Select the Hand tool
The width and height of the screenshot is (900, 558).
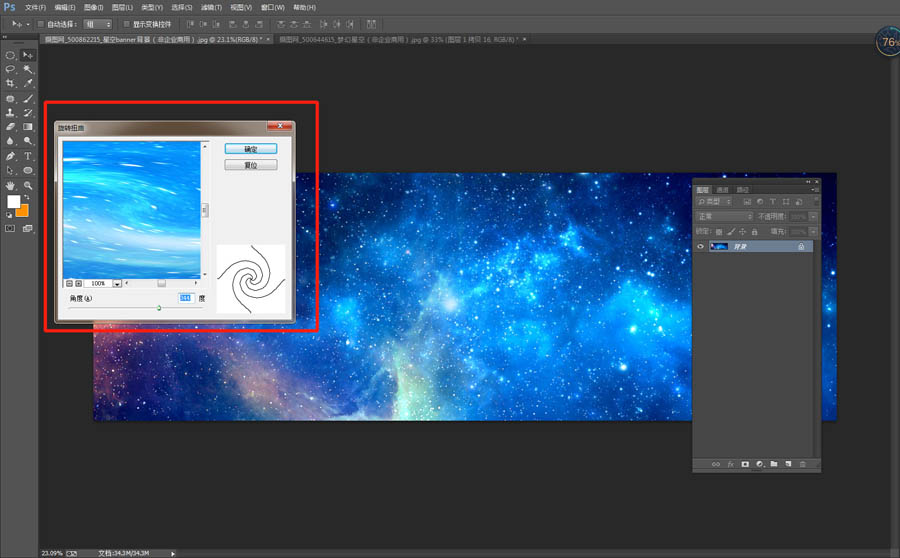(11, 185)
